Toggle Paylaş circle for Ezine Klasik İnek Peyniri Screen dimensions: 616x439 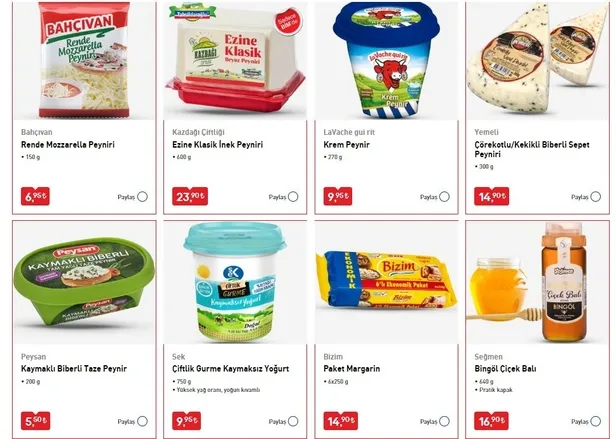[x=293, y=197]
